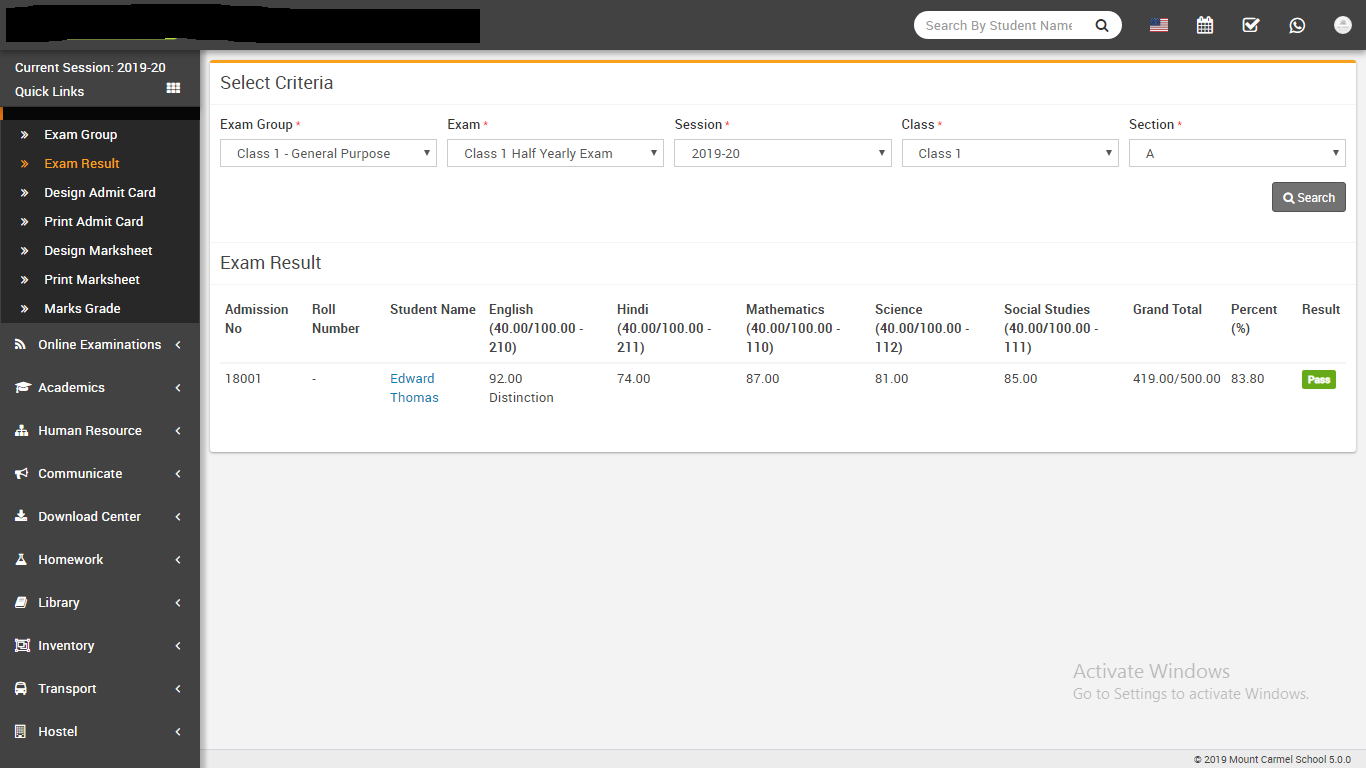1366x768 pixels.
Task: Click the Quick Links grid icon
Action: point(173,89)
